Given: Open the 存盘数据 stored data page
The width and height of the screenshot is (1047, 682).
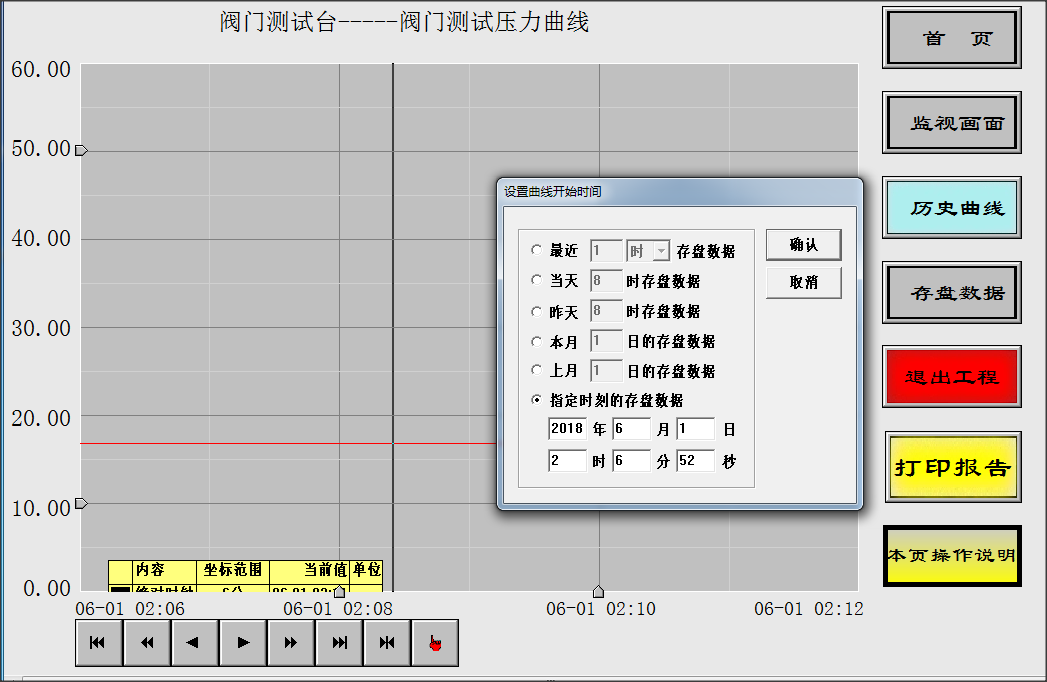Looking at the screenshot, I should click(951, 292).
